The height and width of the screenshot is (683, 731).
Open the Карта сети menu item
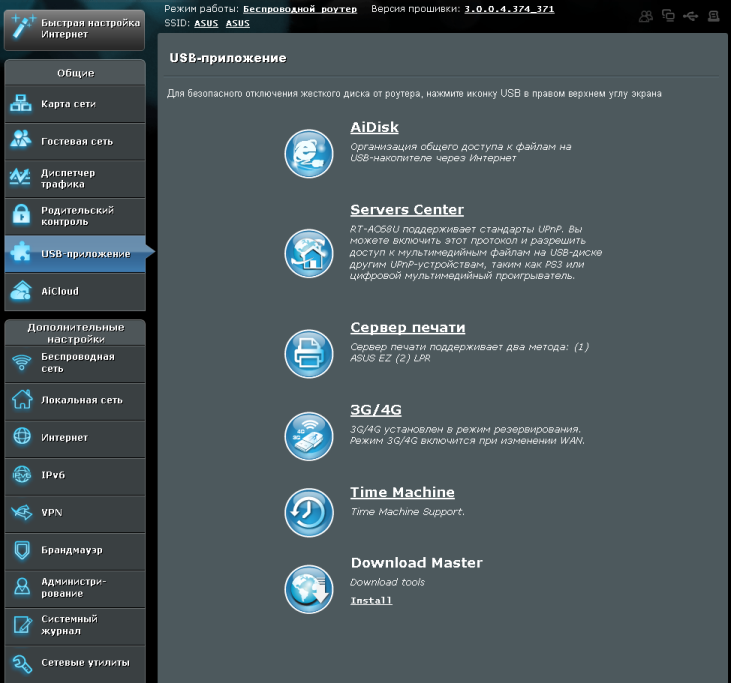(x=75, y=104)
